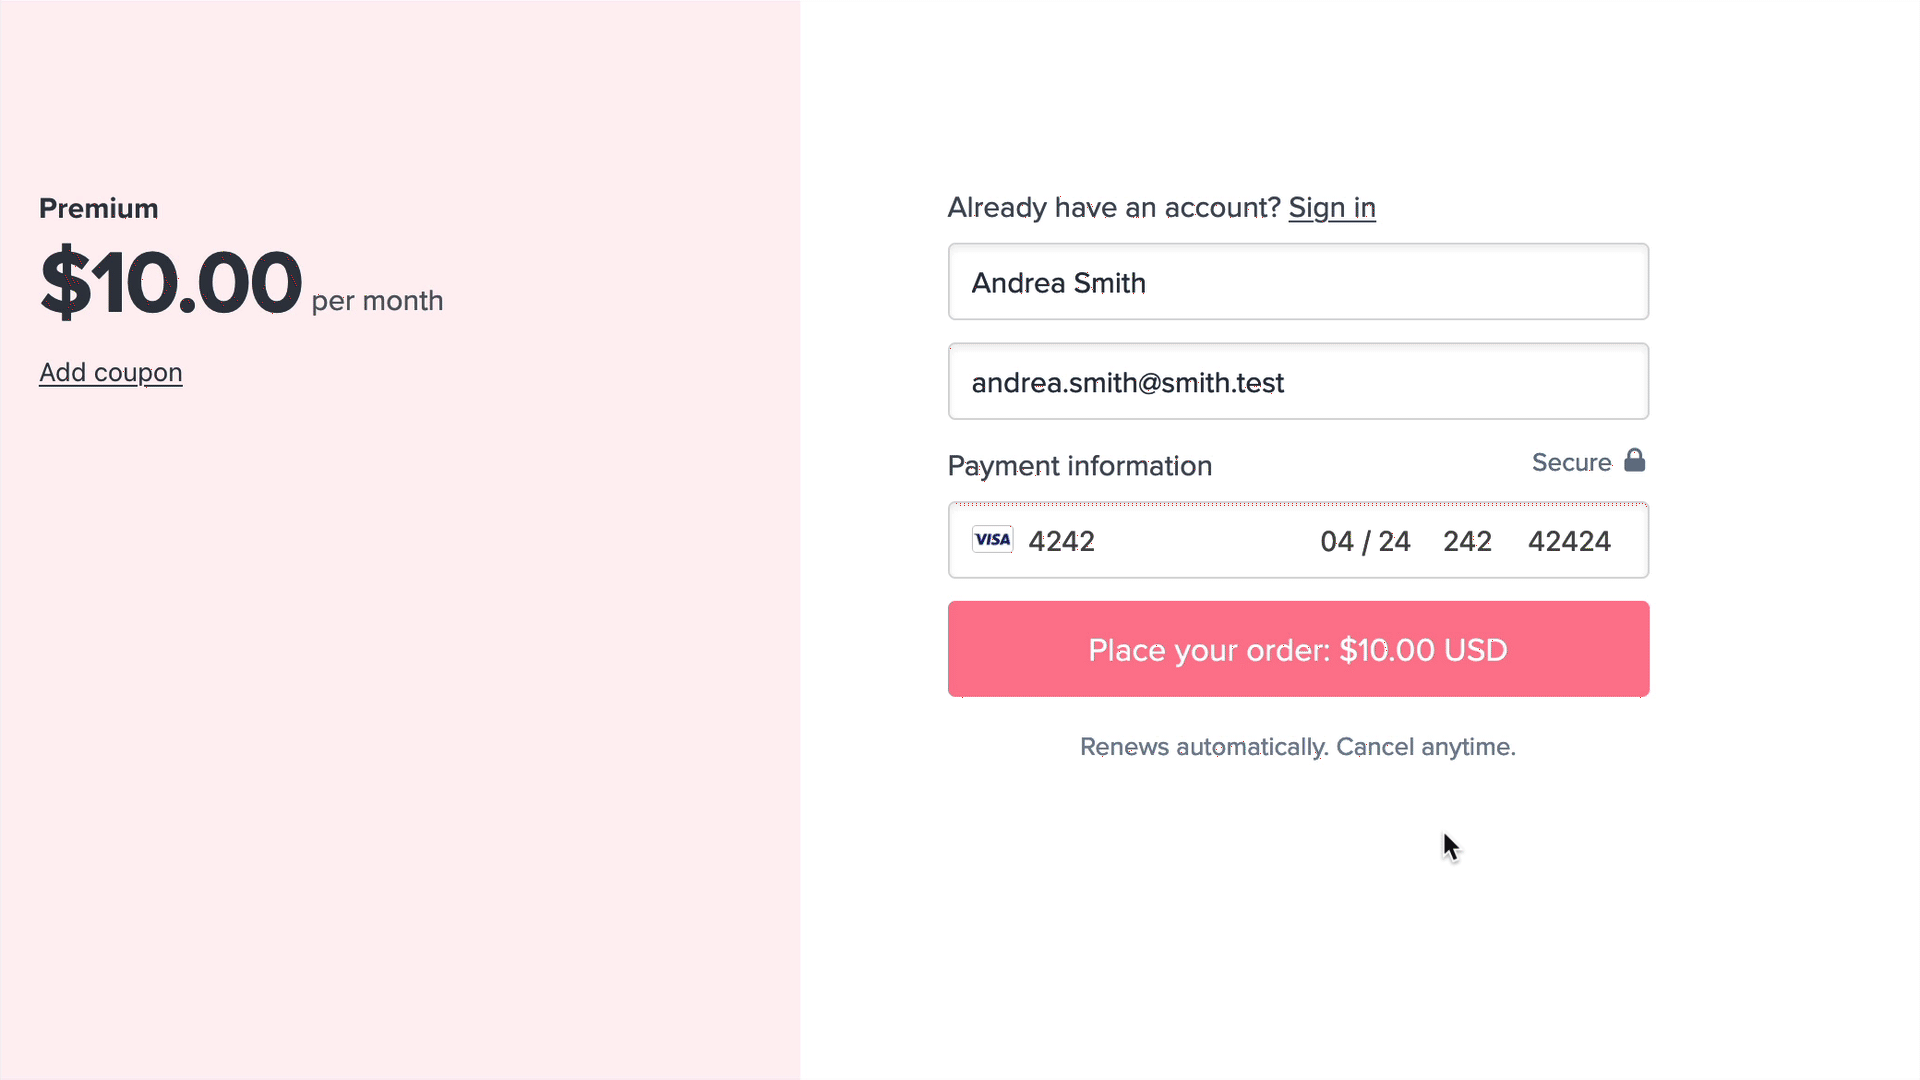Click the Premium plan heading
This screenshot has height=1080, width=1920.
pos(98,208)
